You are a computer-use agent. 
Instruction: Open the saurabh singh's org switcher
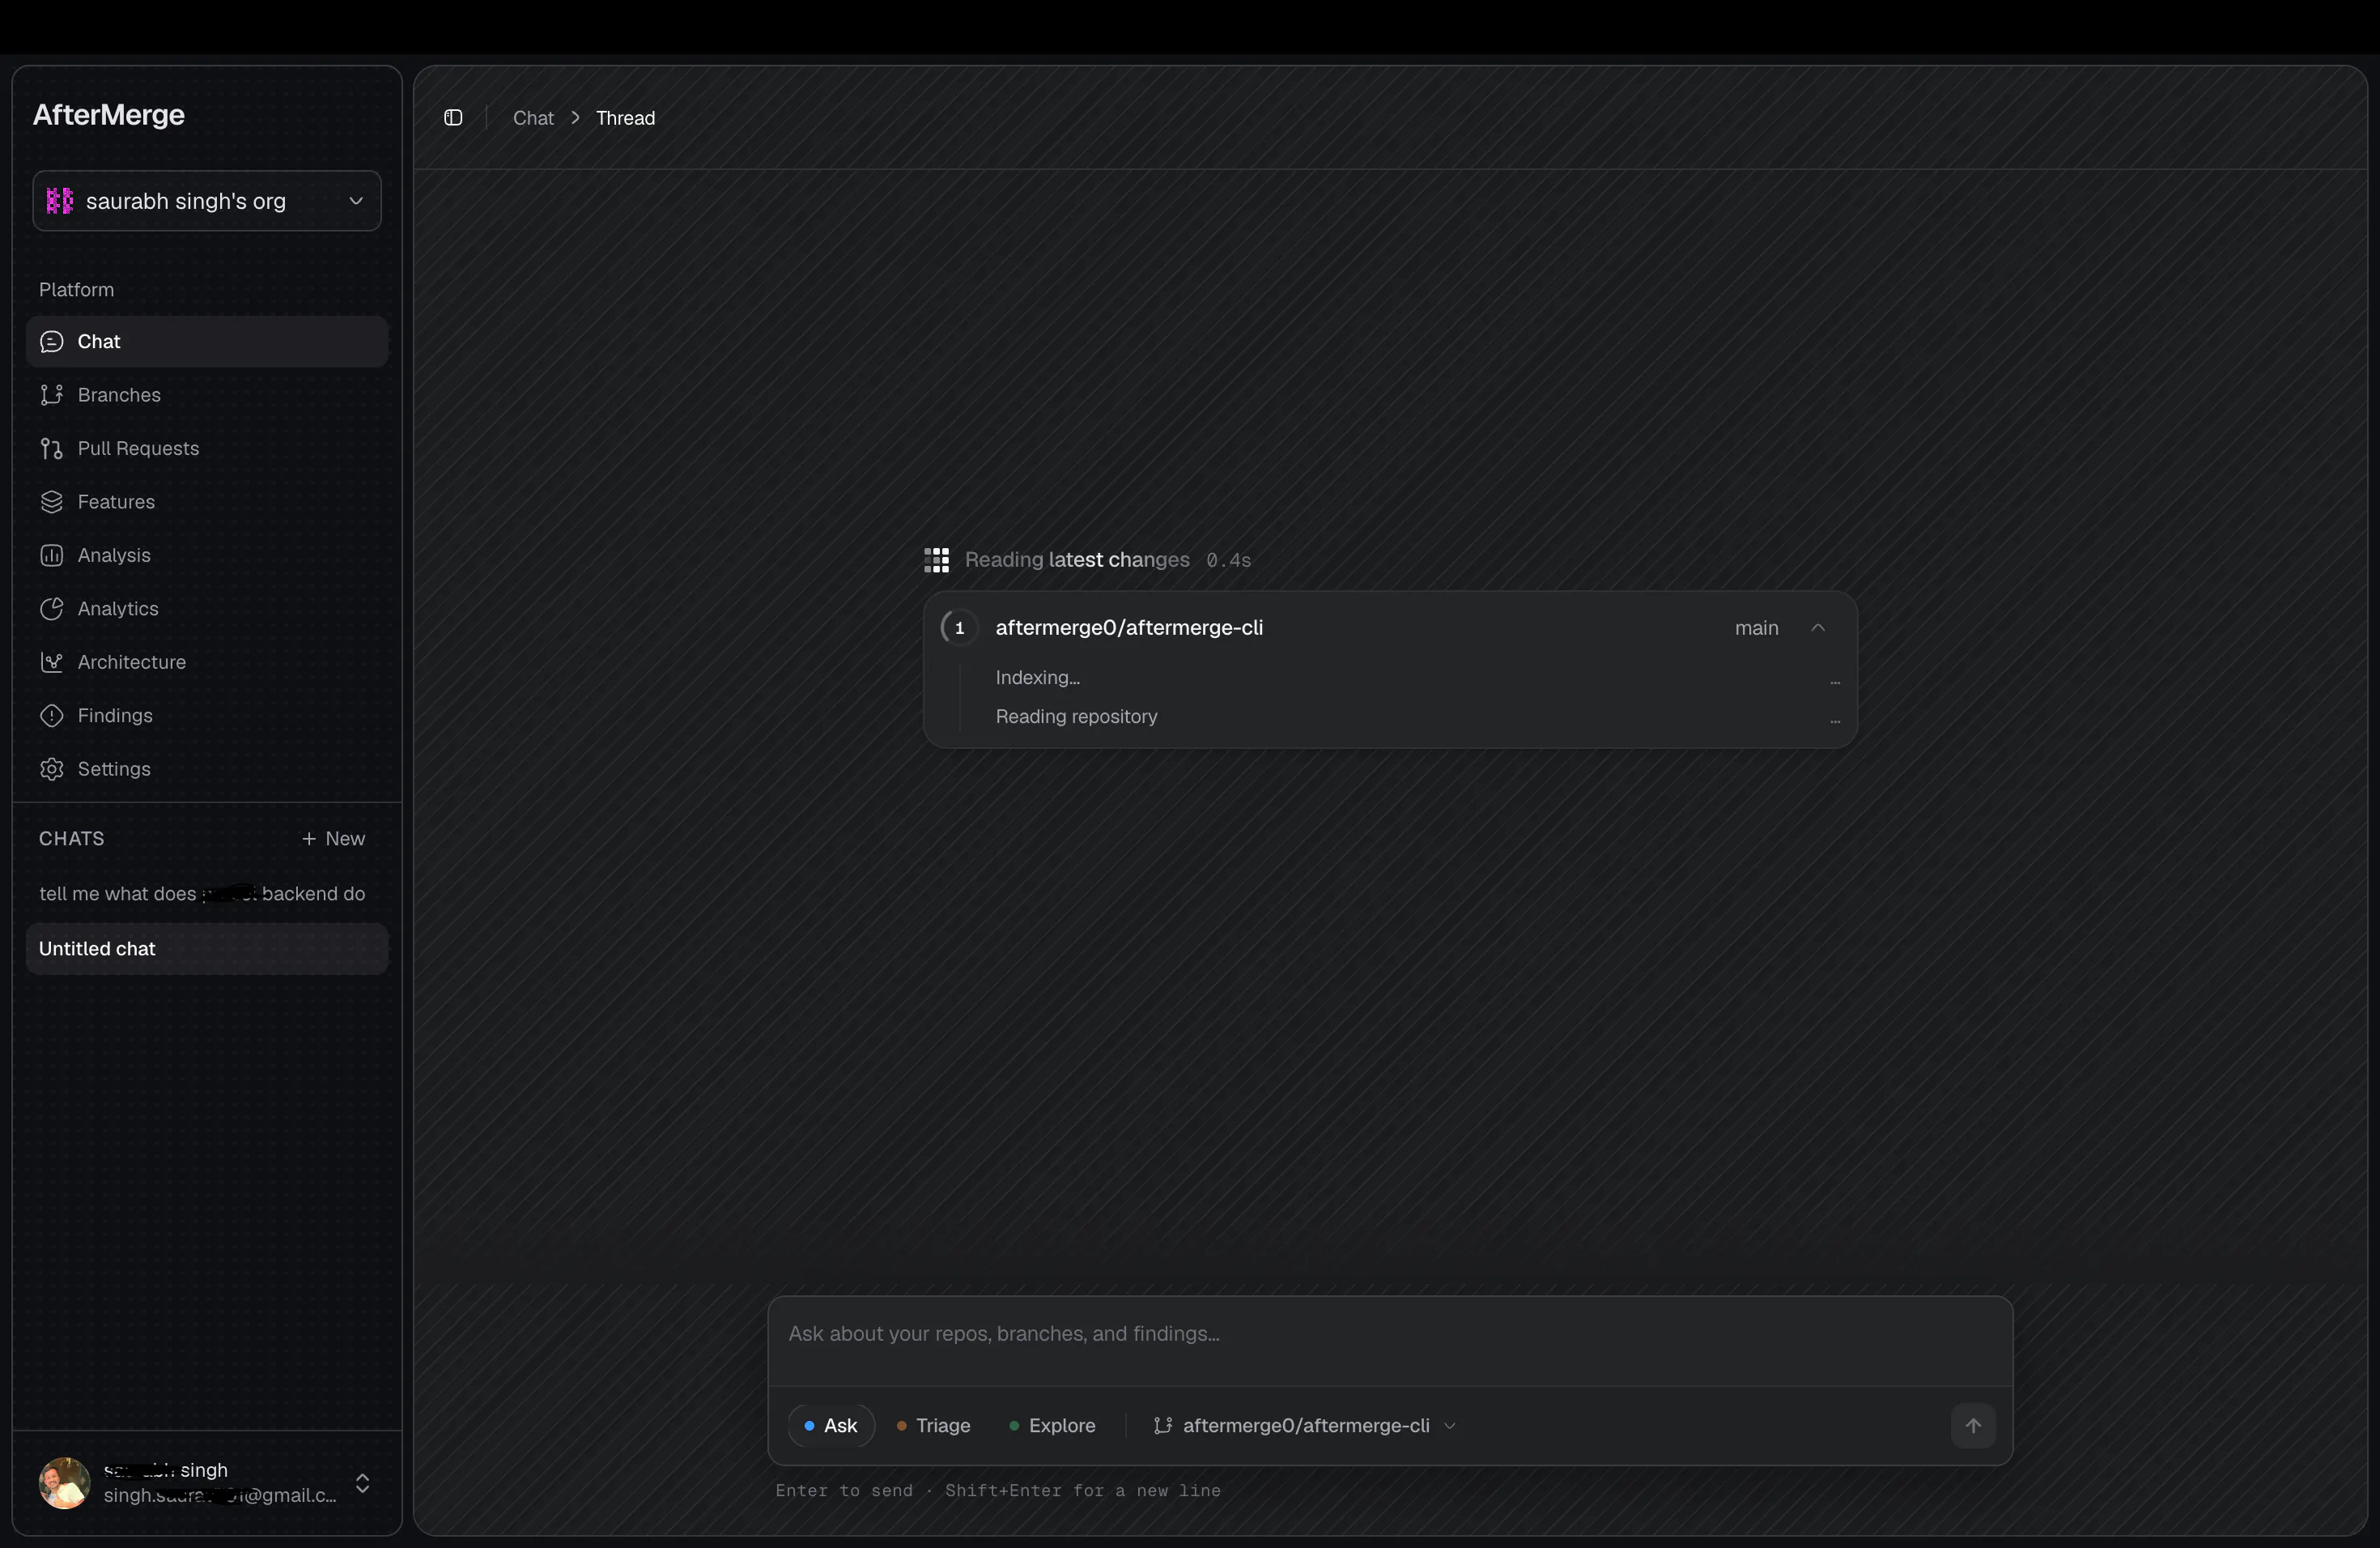pyautogui.click(x=207, y=201)
